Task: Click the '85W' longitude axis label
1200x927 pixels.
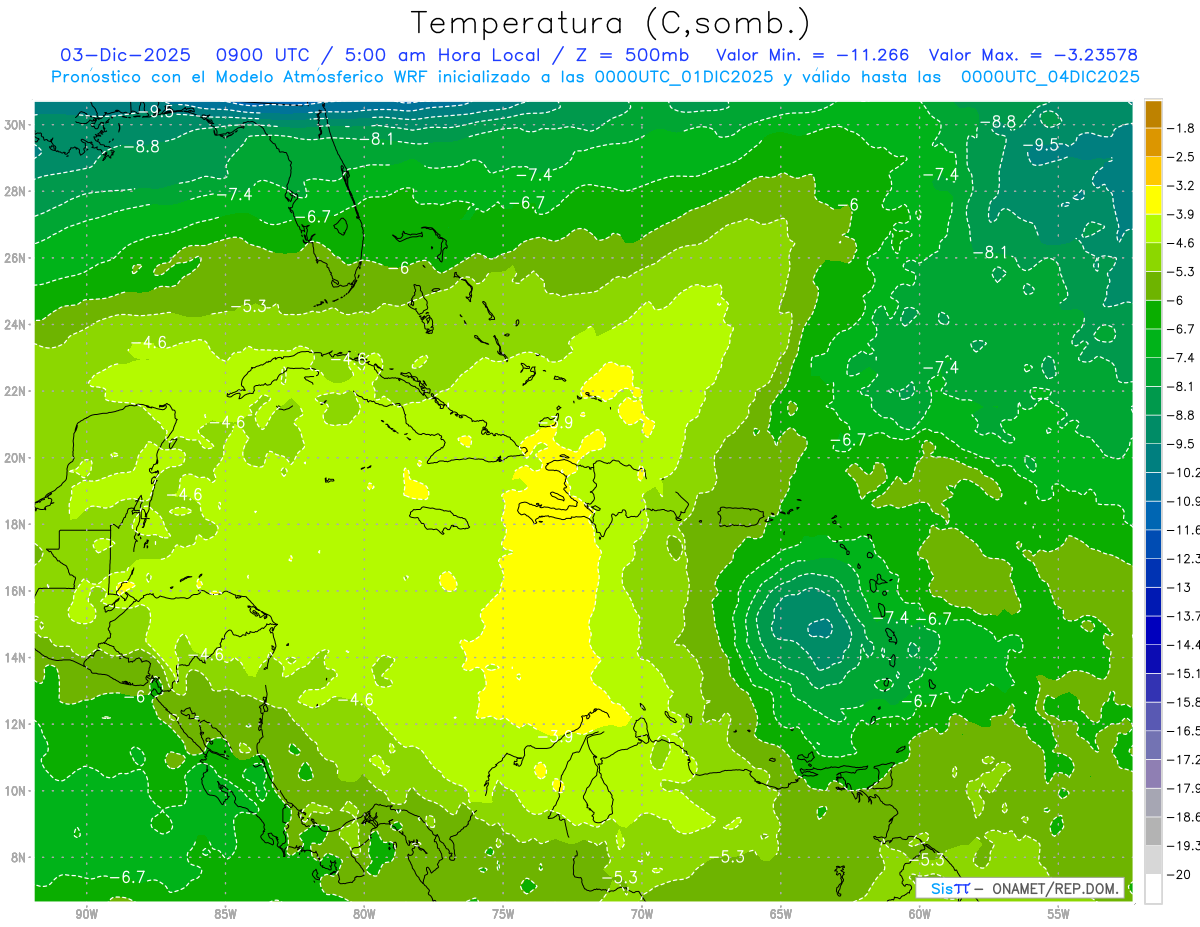Action: (x=225, y=914)
